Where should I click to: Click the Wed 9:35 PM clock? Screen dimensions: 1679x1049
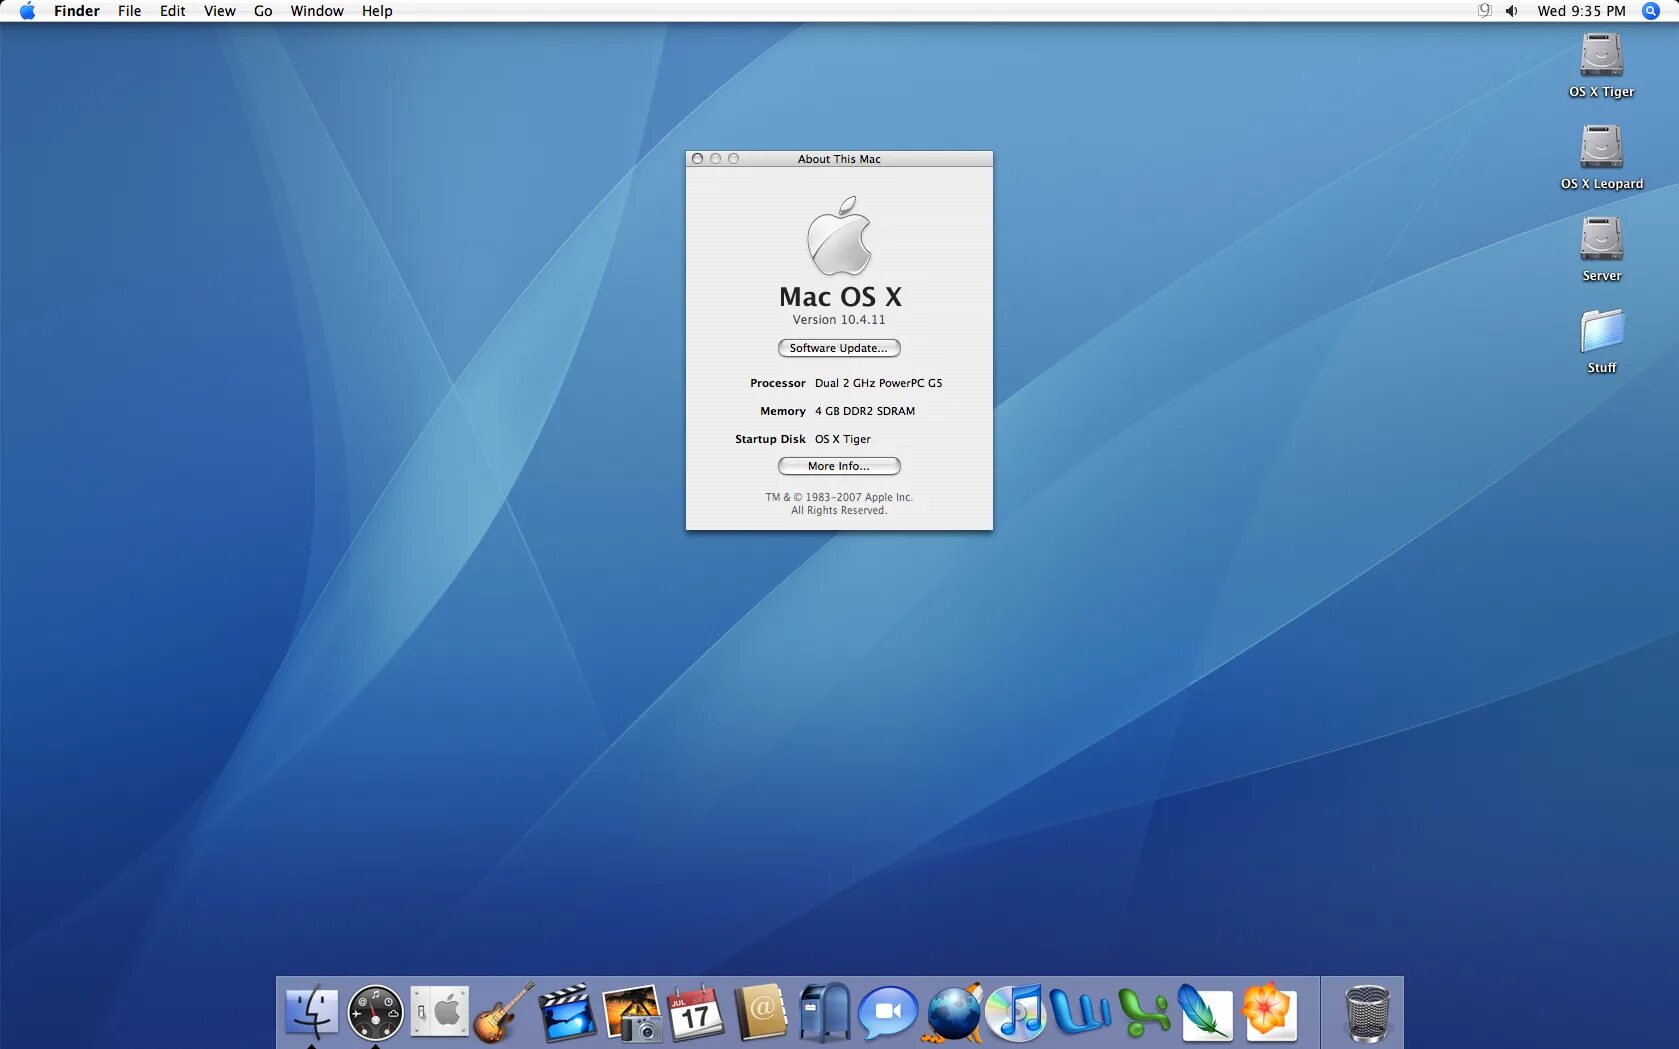pyautogui.click(x=1581, y=11)
